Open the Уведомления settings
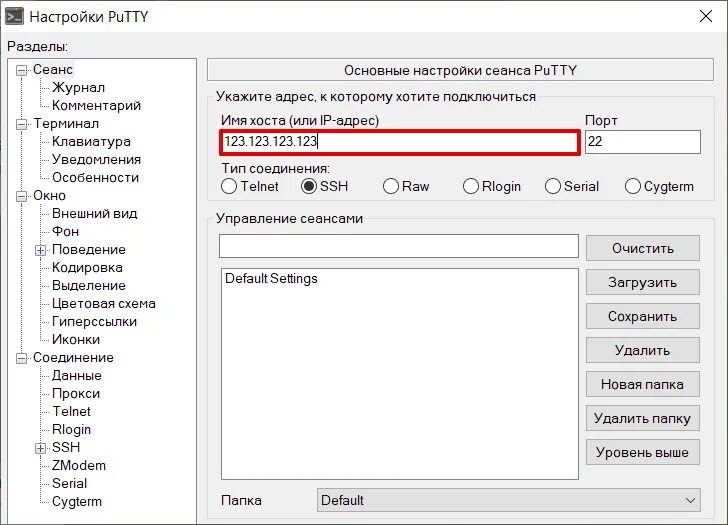This screenshot has width=728, height=525. [96, 160]
